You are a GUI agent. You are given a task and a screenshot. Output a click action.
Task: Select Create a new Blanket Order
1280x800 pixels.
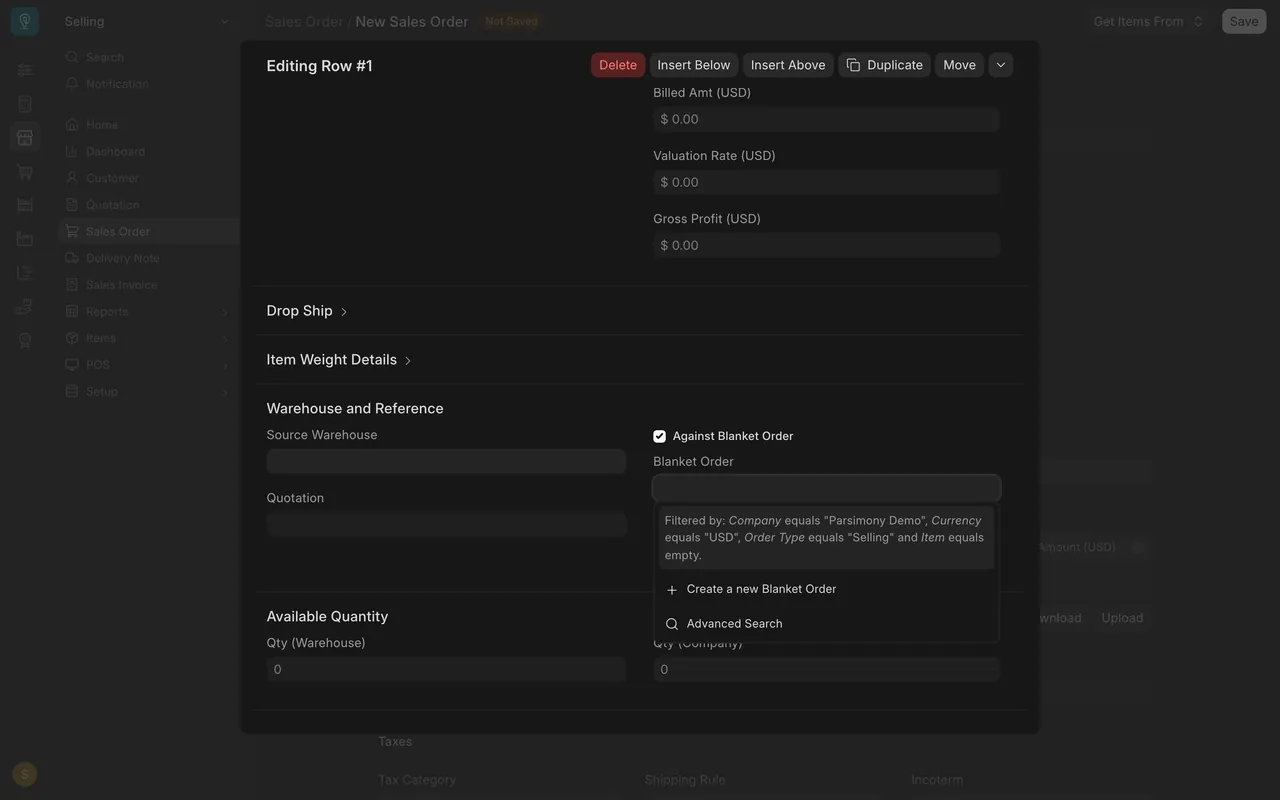click(826, 589)
